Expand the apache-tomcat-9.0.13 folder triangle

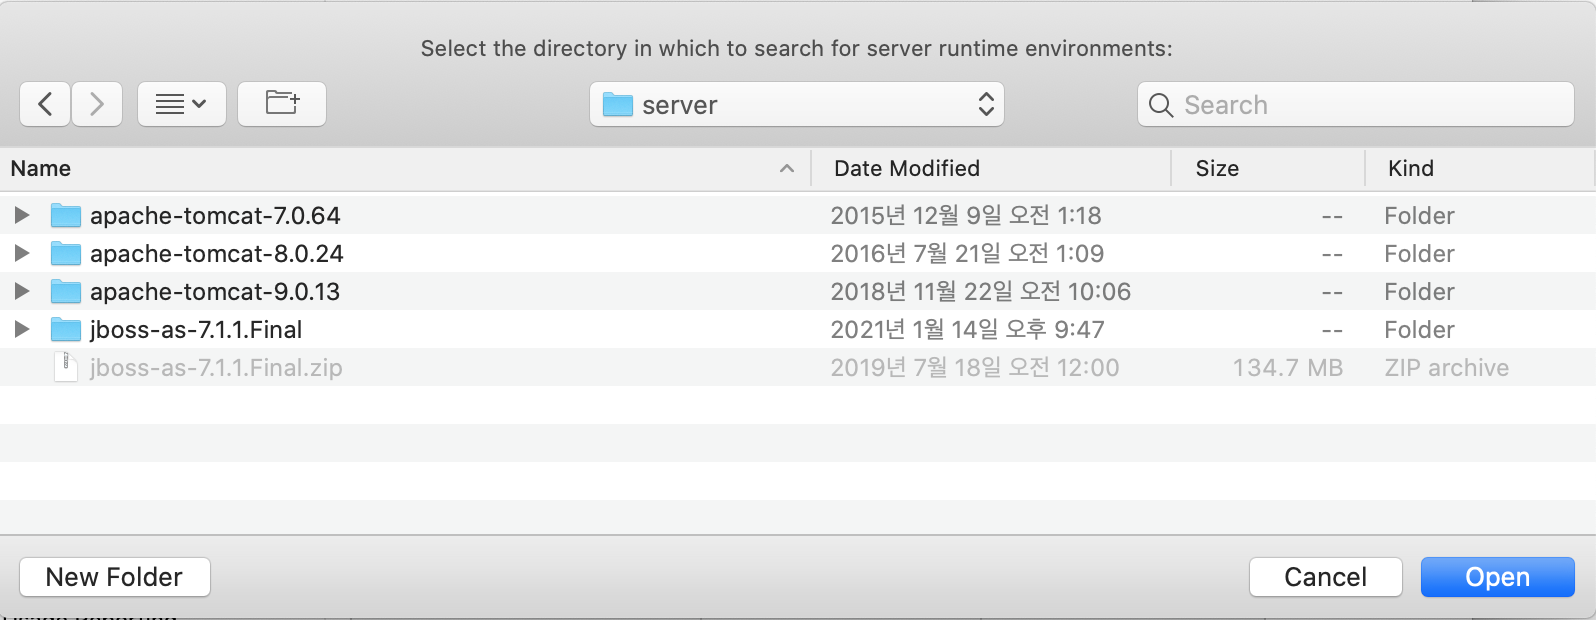pyautogui.click(x=22, y=291)
